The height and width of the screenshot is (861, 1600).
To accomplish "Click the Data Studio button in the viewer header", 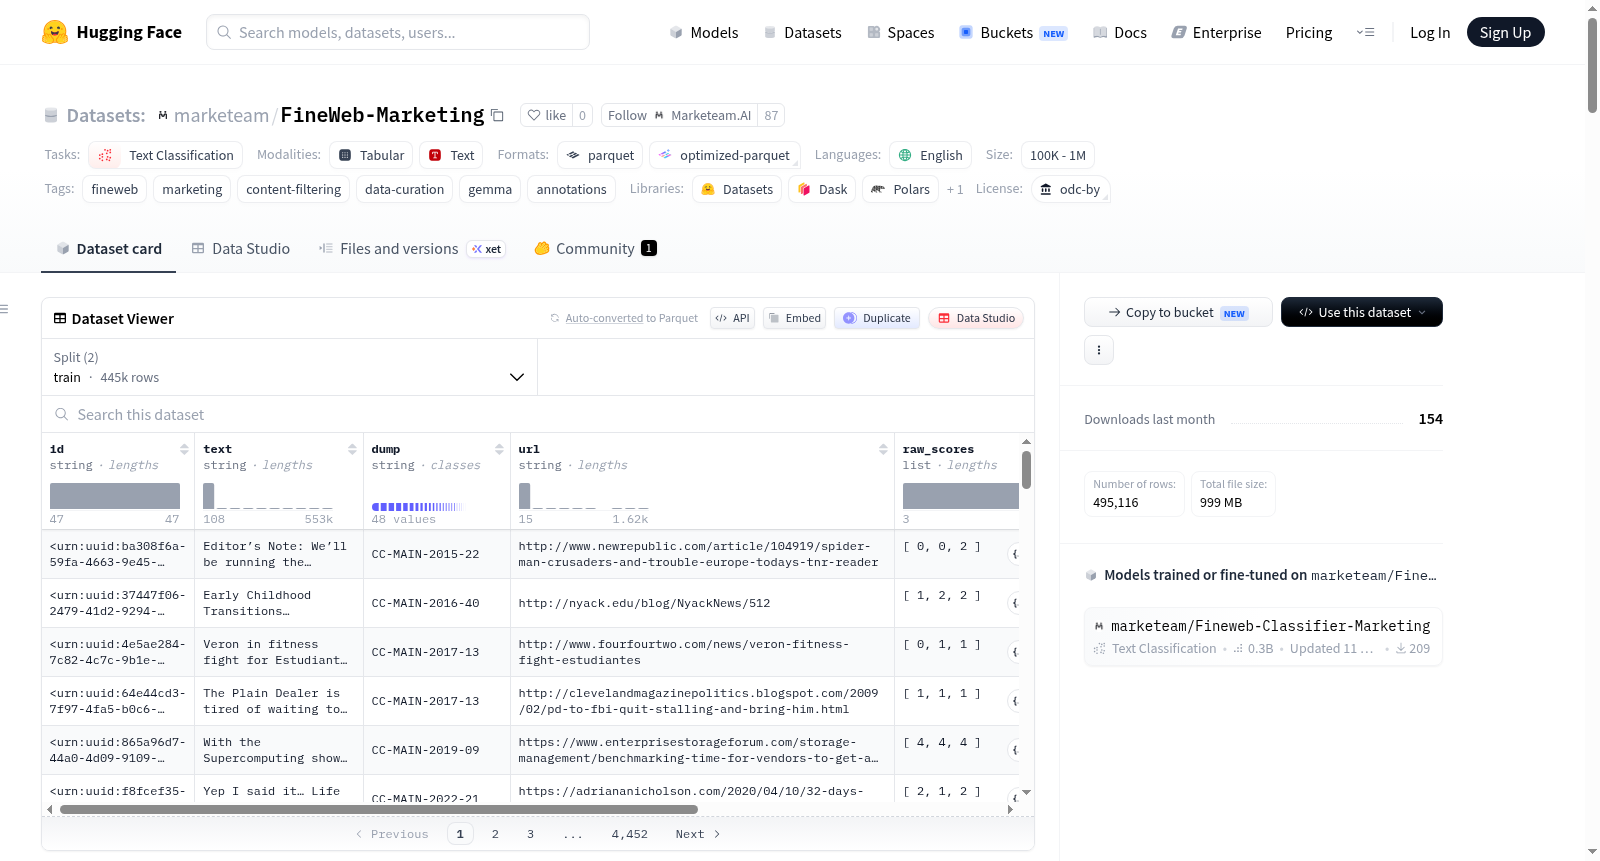I will 975,318.
